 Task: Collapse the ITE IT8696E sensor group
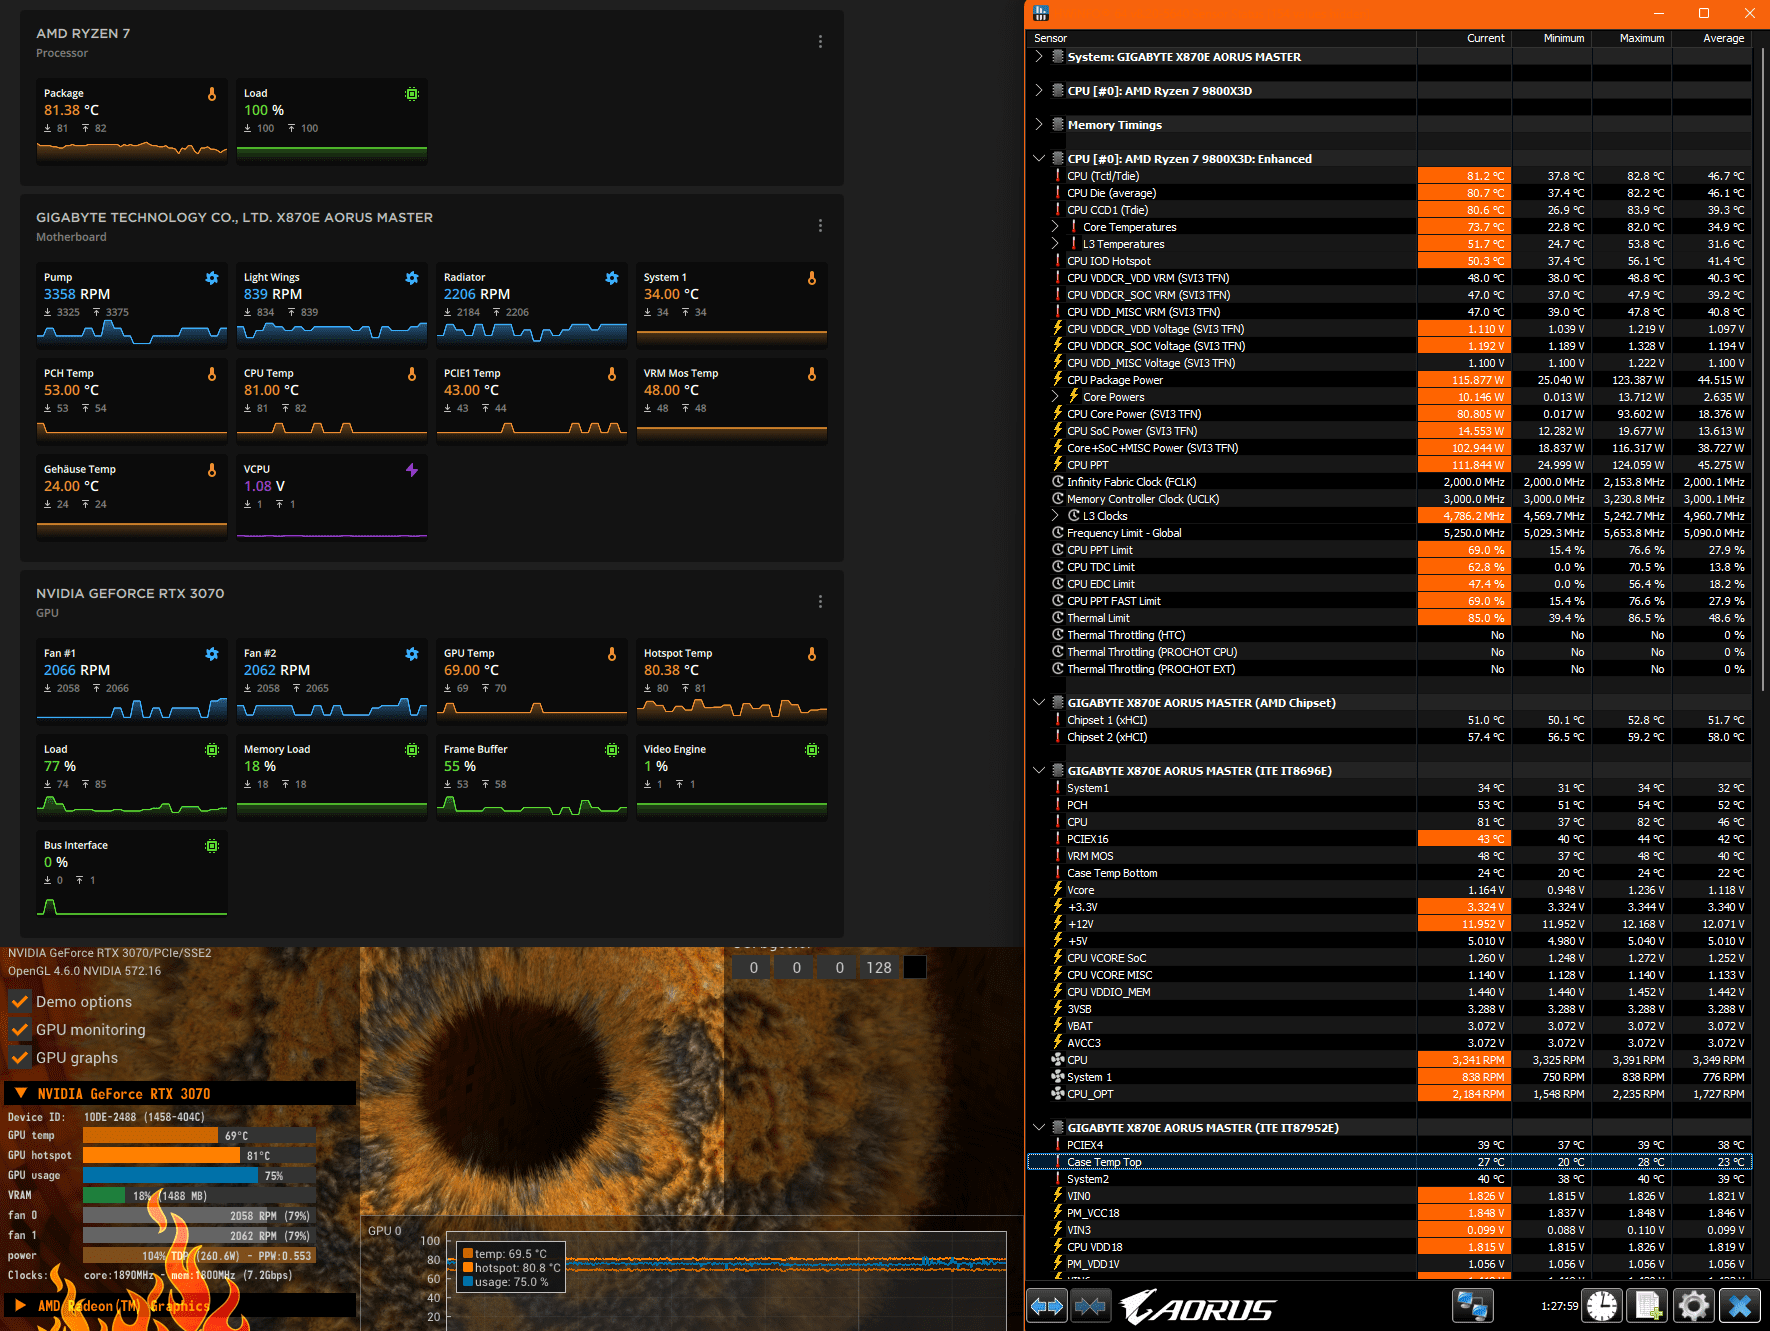click(x=1039, y=771)
